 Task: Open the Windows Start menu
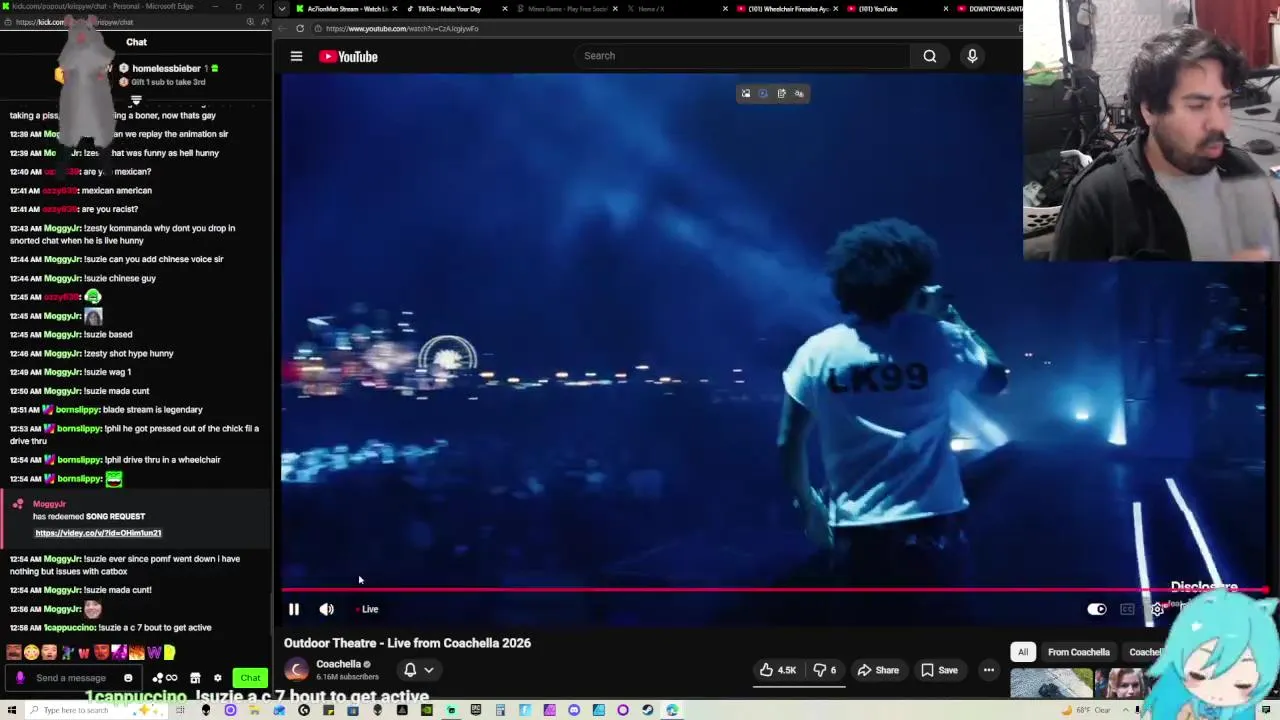point(11,710)
